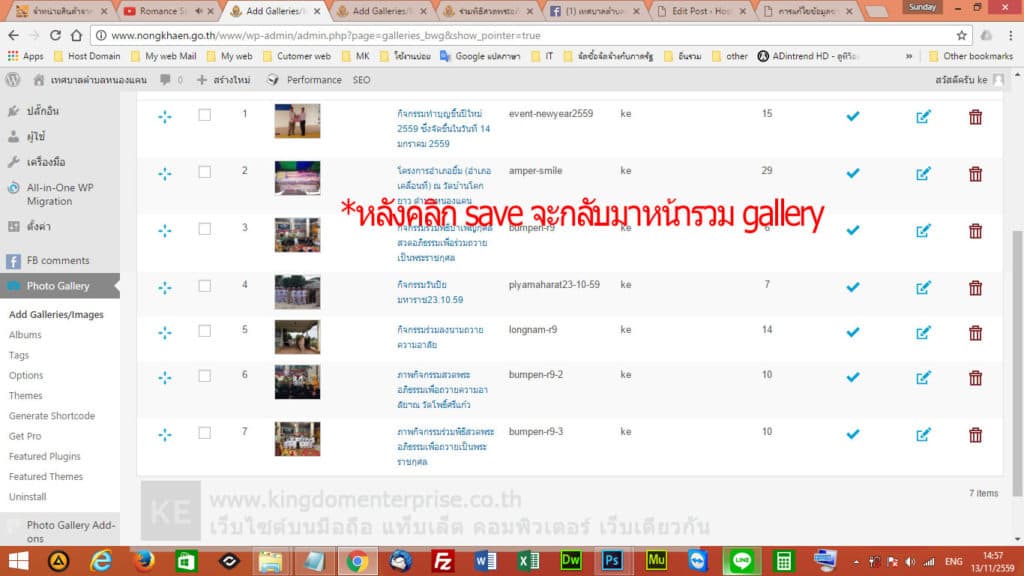Image resolution: width=1024 pixels, height=576 pixels.
Task: Click the thumbnail of gallery row 4
Action: tap(298, 290)
